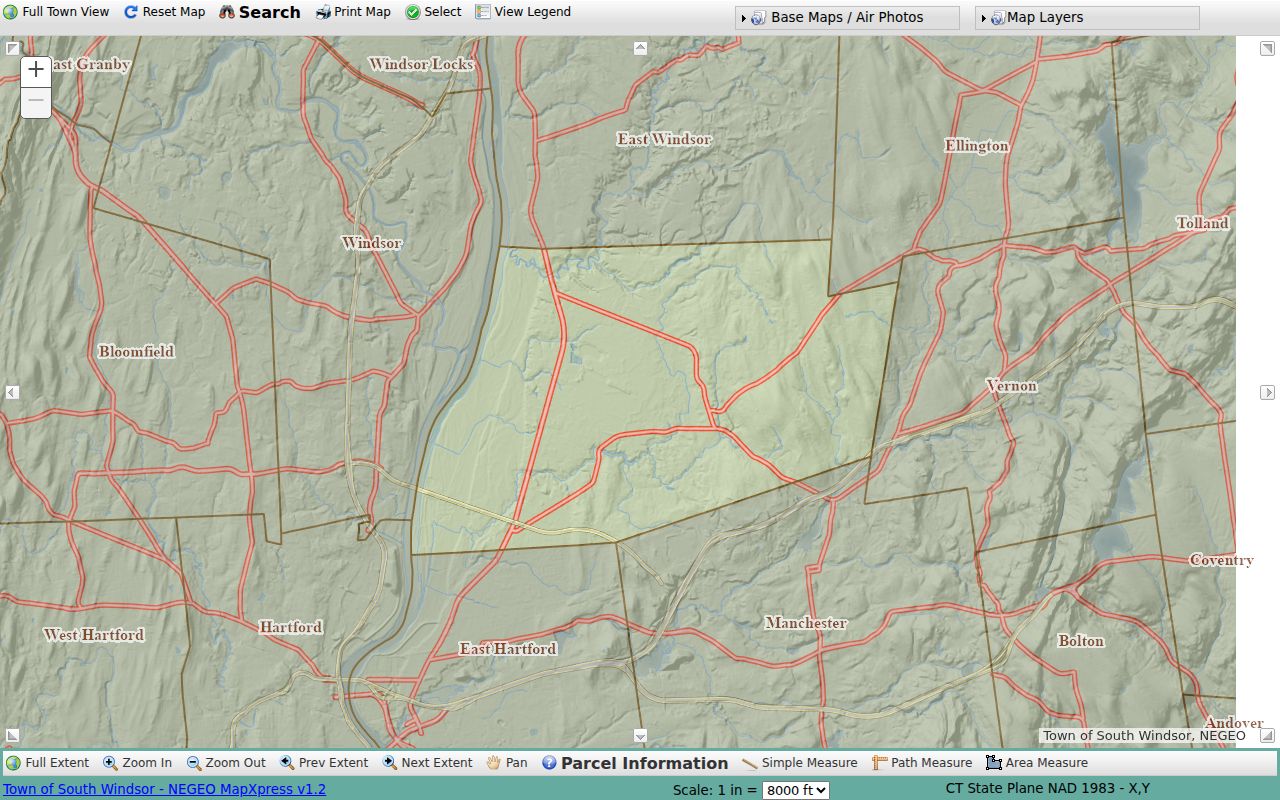Click the Manchester town label
Viewport: 1280px width, 800px height.
point(806,623)
